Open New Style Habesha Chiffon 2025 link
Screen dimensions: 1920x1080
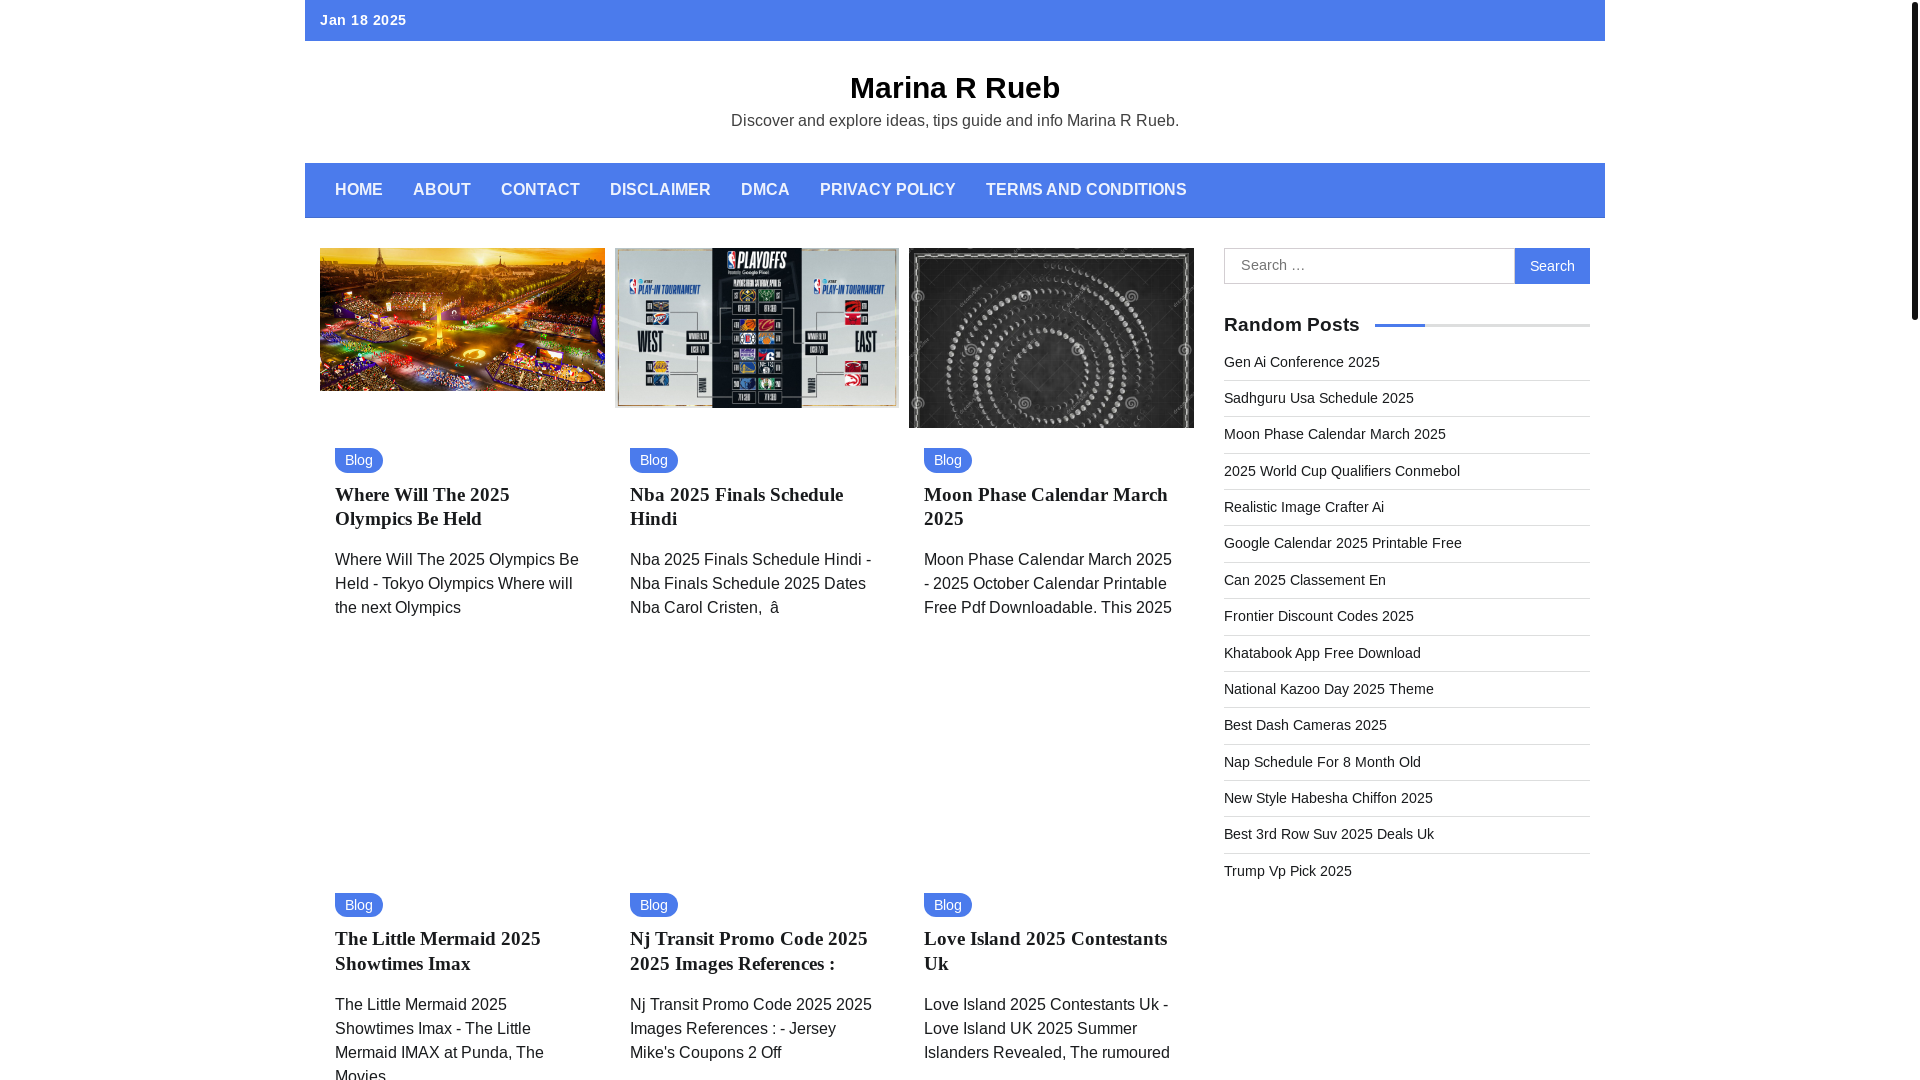pyautogui.click(x=1328, y=798)
